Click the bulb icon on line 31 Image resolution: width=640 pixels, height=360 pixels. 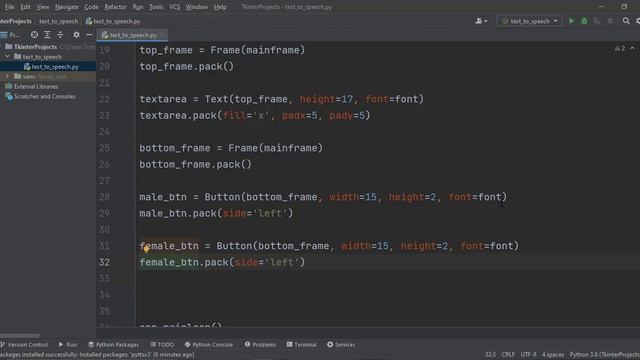click(146, 249)
